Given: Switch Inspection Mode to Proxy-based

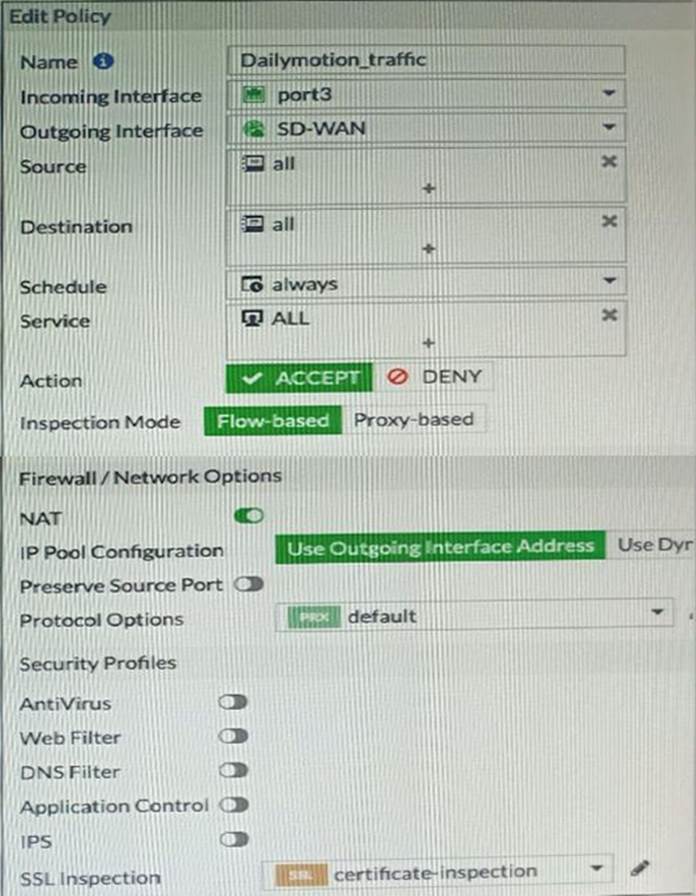Looking at the screenshot, I should 414,420.
